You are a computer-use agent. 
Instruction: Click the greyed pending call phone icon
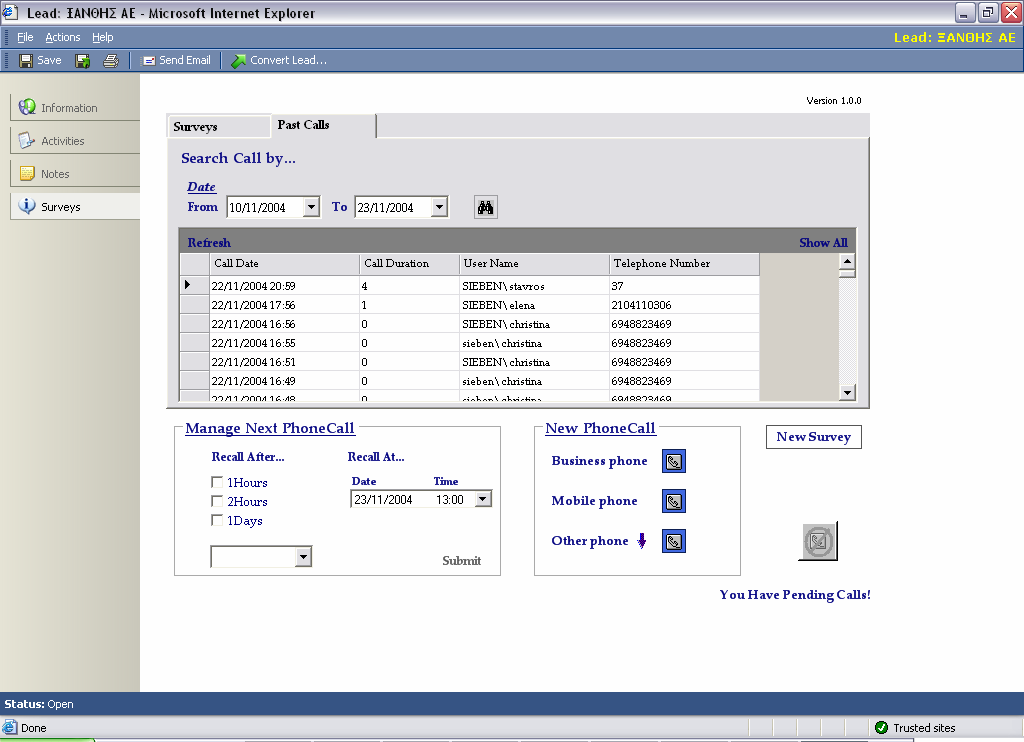point(818,541)
